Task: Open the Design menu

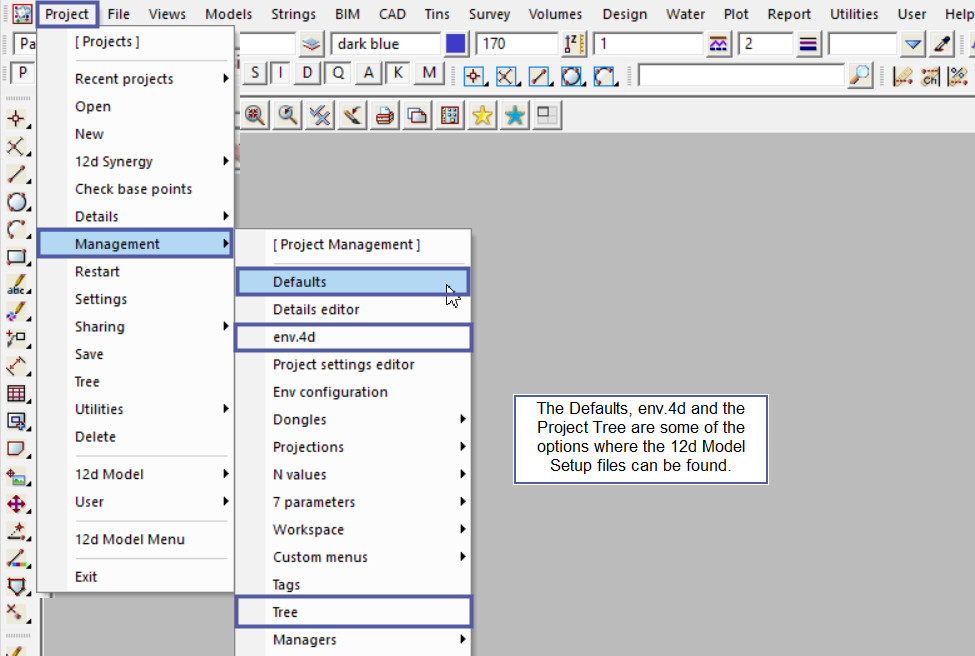Action: click(x=624, y=14)
